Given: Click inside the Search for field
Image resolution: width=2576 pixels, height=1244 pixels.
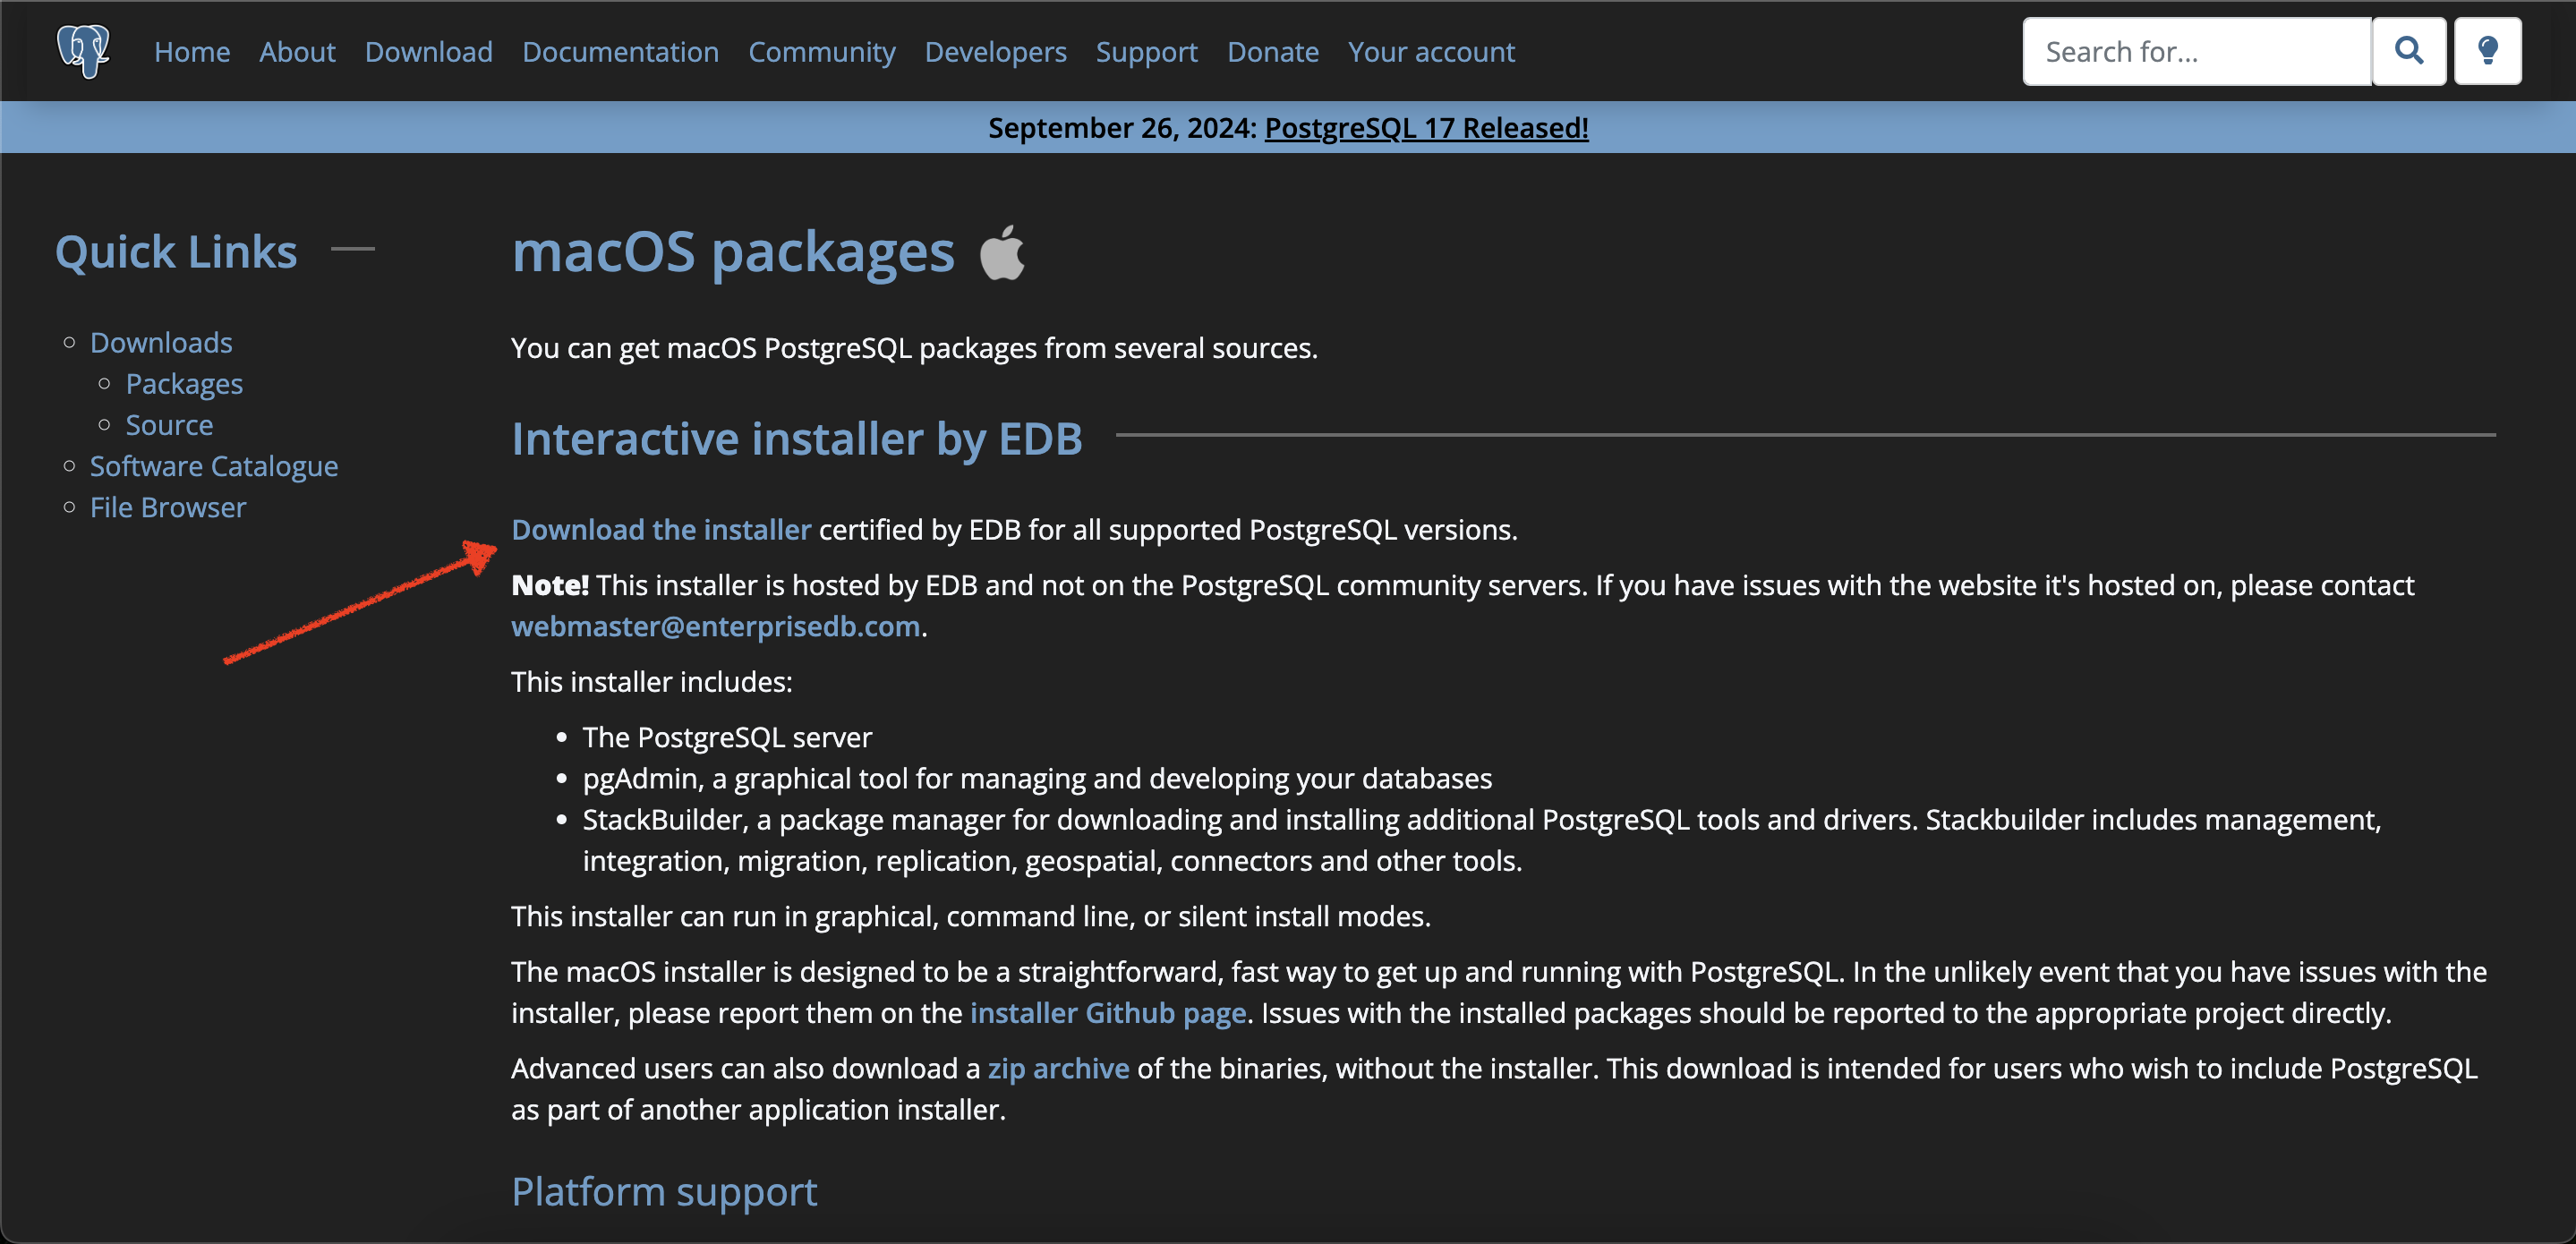Looking at the screenshot, I should [x=2196, y=51].
